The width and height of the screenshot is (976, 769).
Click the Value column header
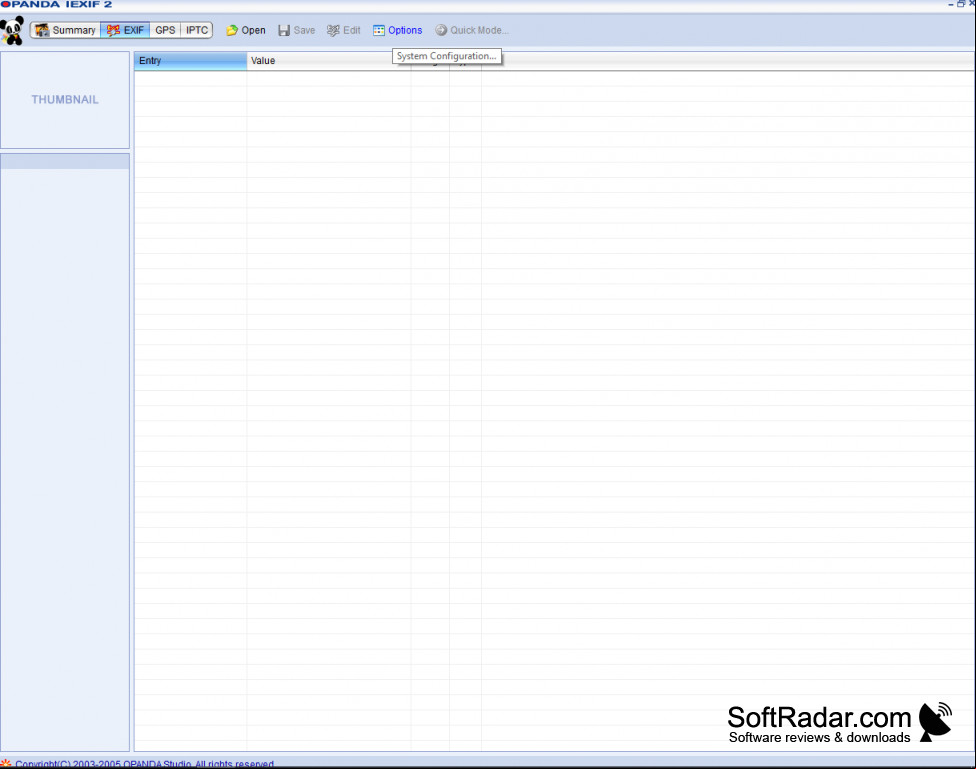(x=329, y=60)
